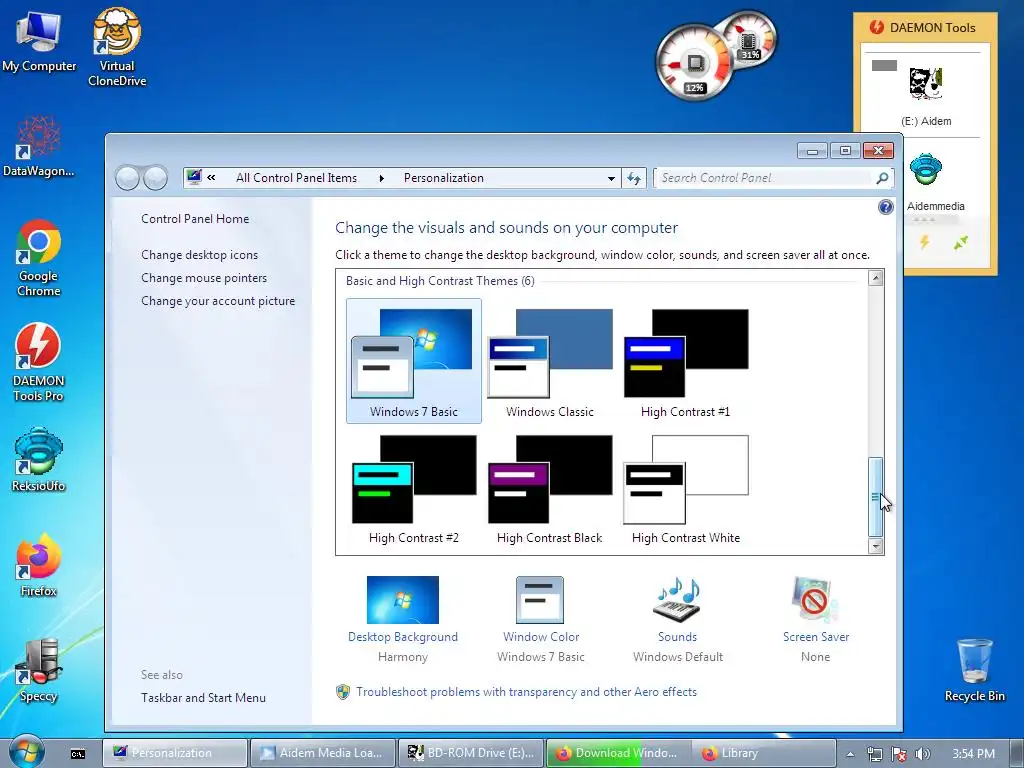Screen dimensions: 1024x768
Task: Click themes list scrollbar up arrow
Action: [x=876, y=278]
